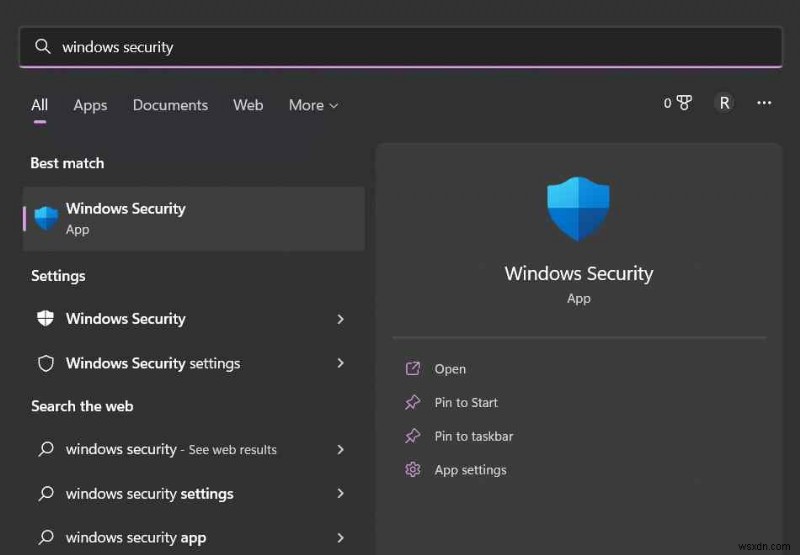800x555 pixels.
Task: Expand the 'windows security settings' web suggestion chevron
Action: 340,493
